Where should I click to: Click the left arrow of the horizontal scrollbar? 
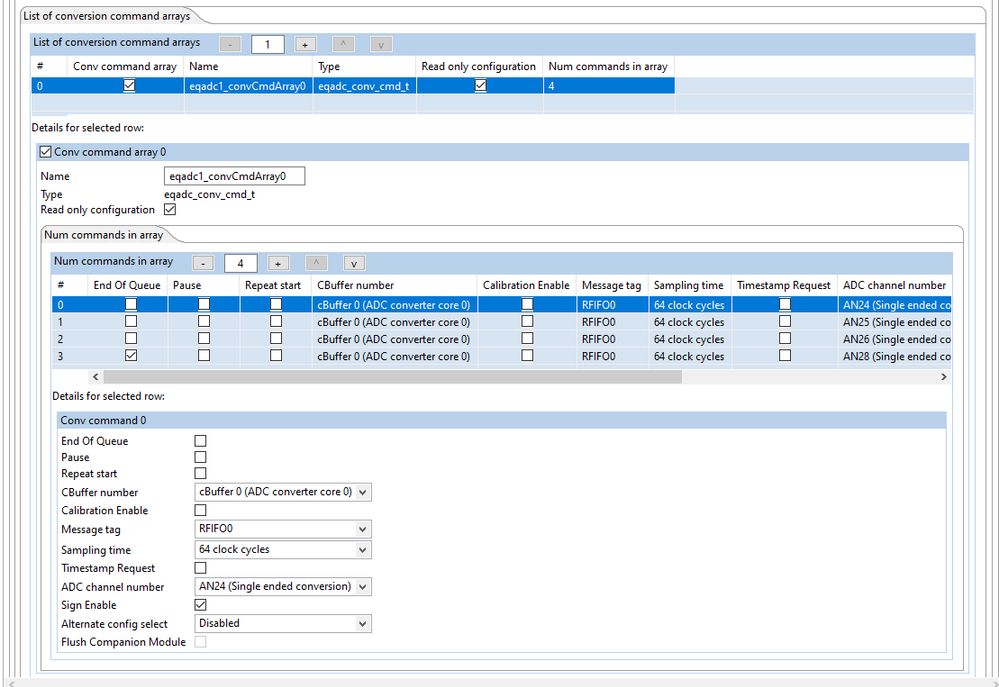coord(95,376)
